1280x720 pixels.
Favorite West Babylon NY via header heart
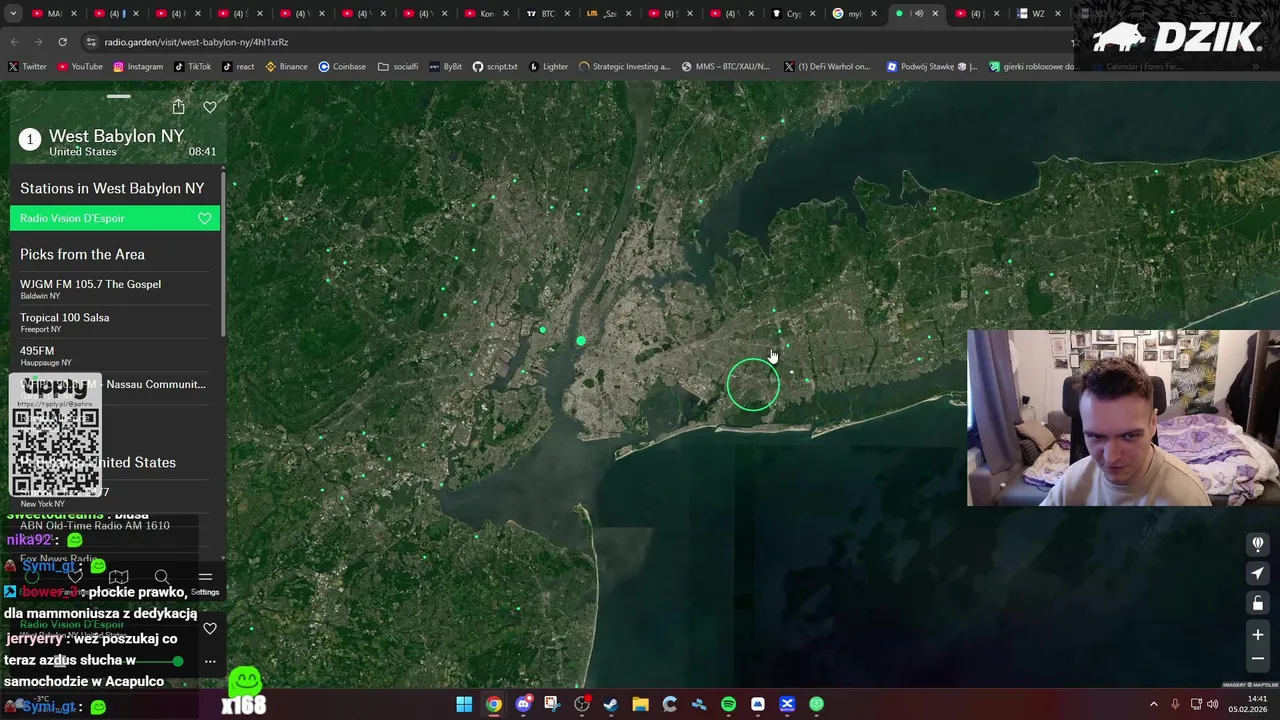[x=210, y=107]
